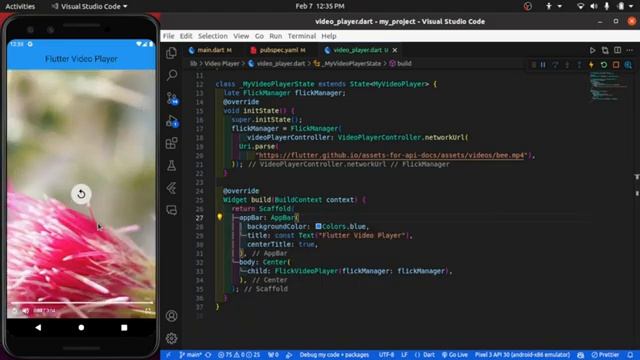
Task: Open the Terminal menu
Action: [302, 36]
